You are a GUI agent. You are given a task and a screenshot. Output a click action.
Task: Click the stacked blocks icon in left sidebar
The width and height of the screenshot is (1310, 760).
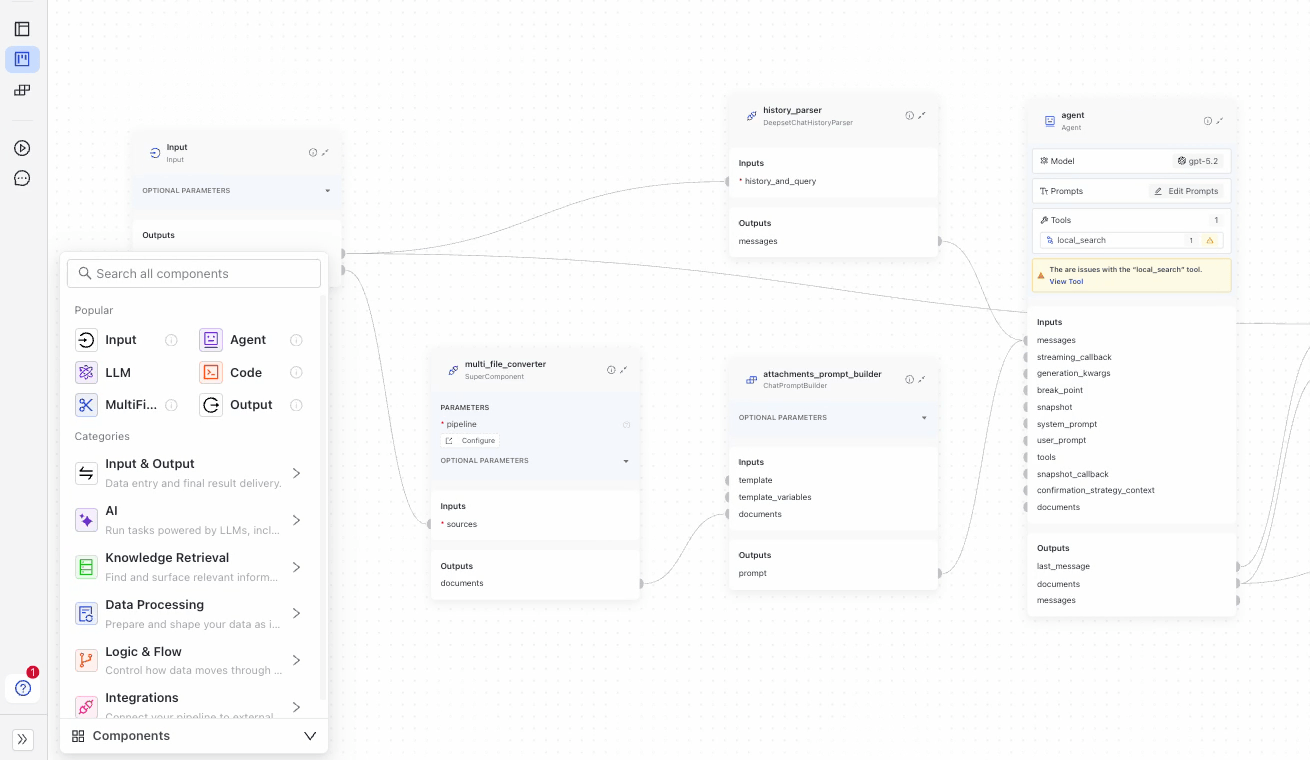22,90
